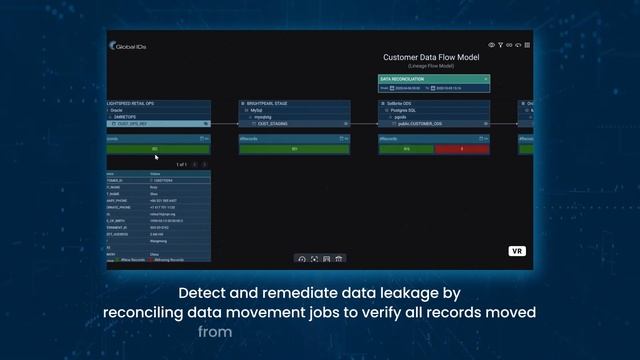Image resolution: width=640 pixels, height=360 pixels.
Task: Click the building icon in bottom toolbar
Action: pos(339,259)
